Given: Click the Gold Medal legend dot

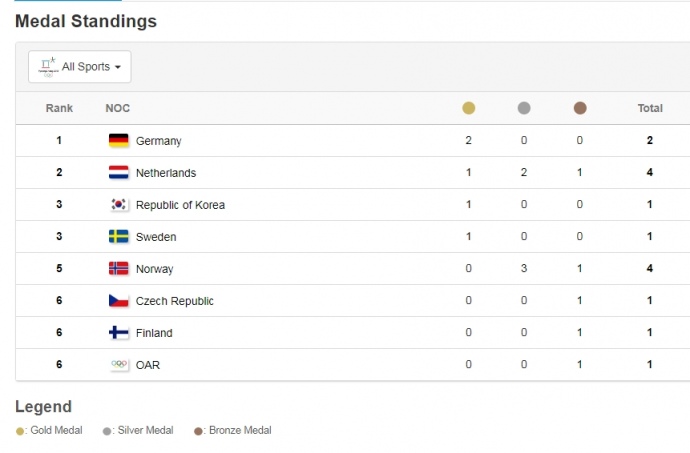Looking at the screenshot, I should tap(20, 431).
